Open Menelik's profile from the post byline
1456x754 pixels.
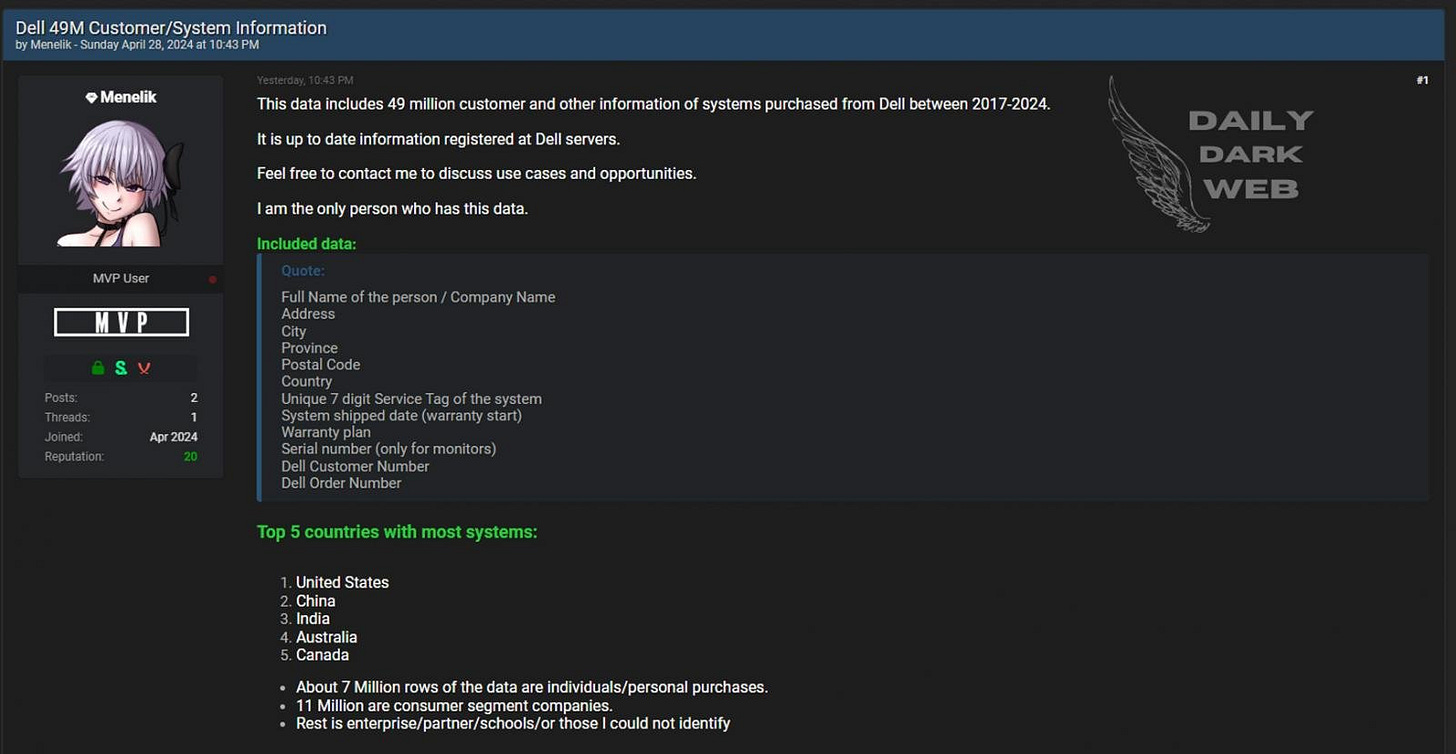[x=51, y=44]
